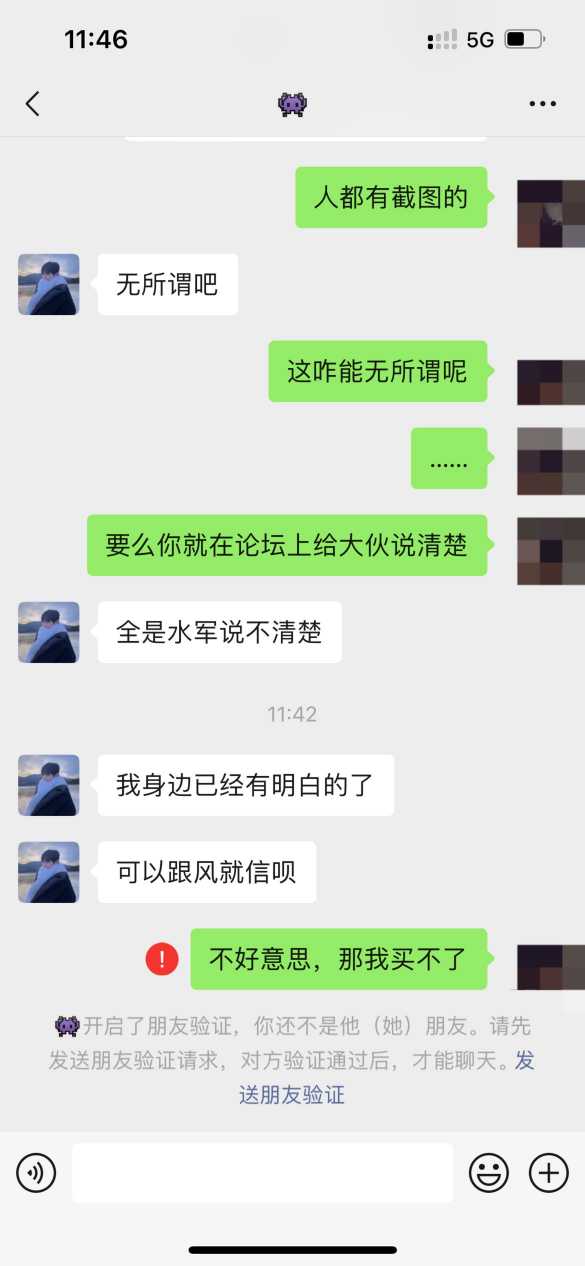Tap the purple monster emoji chat title
This screenshot has height=1266, width=585.
point(292,104)
